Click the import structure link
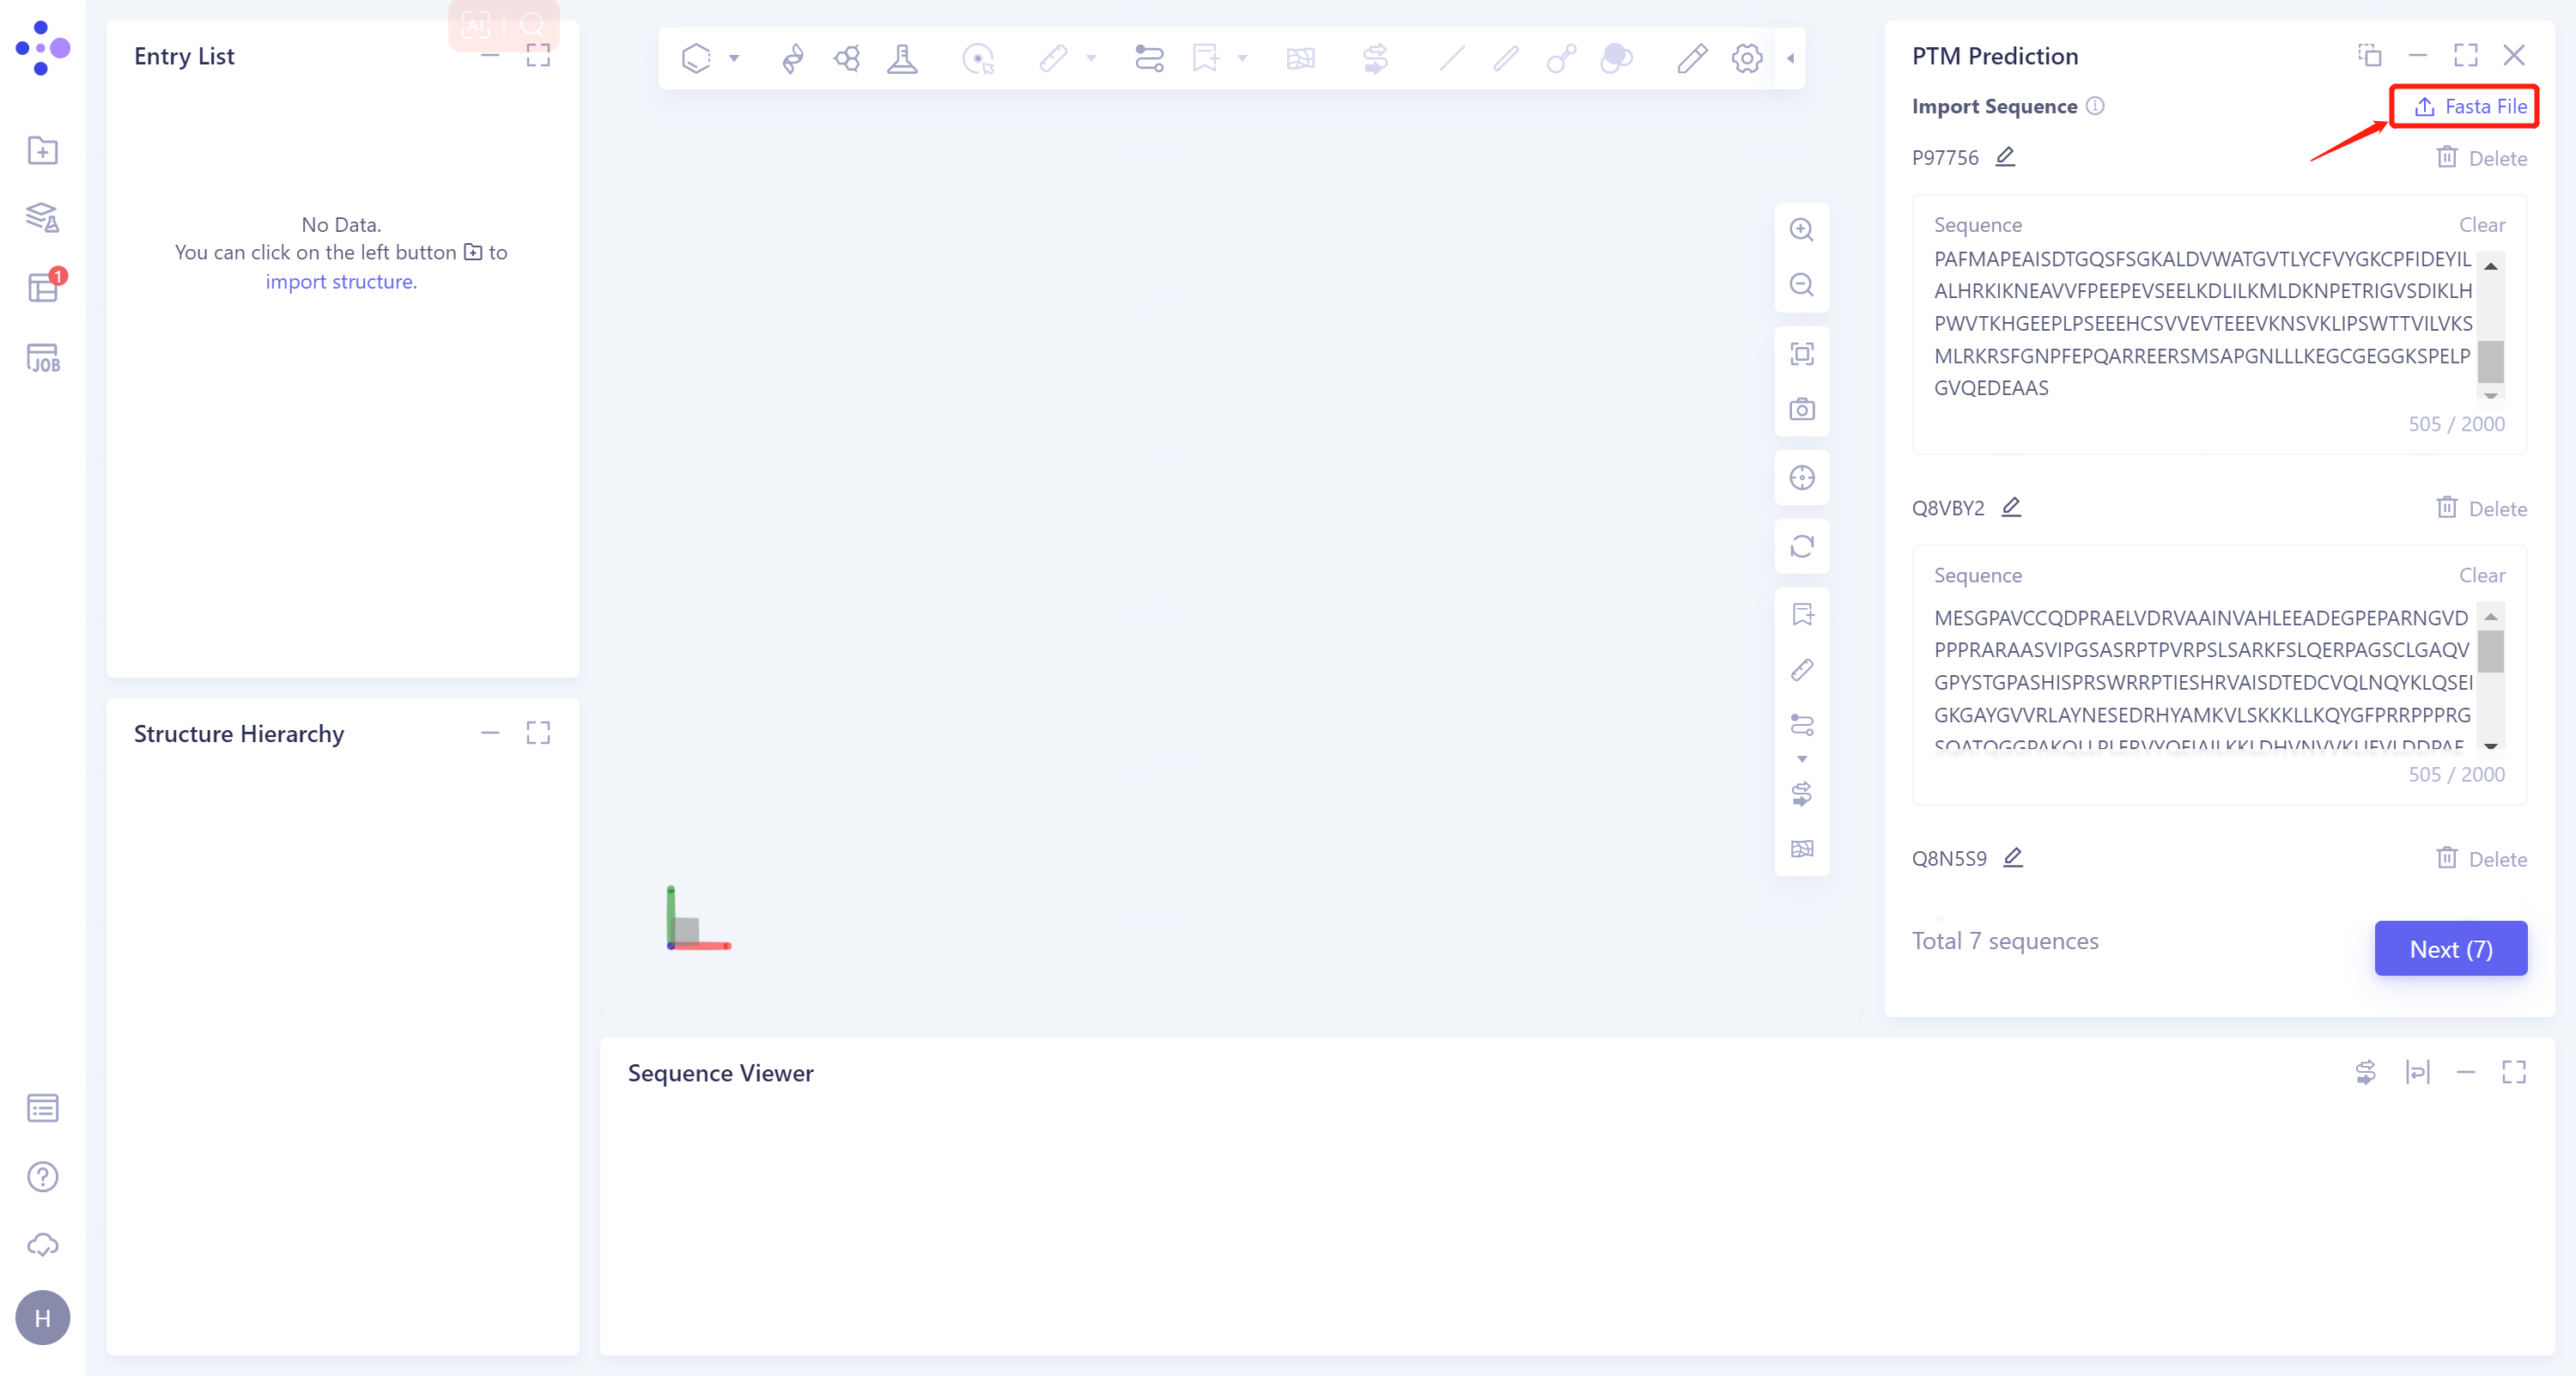Viewport: 2576px width, 1376px height. [341, 282]
